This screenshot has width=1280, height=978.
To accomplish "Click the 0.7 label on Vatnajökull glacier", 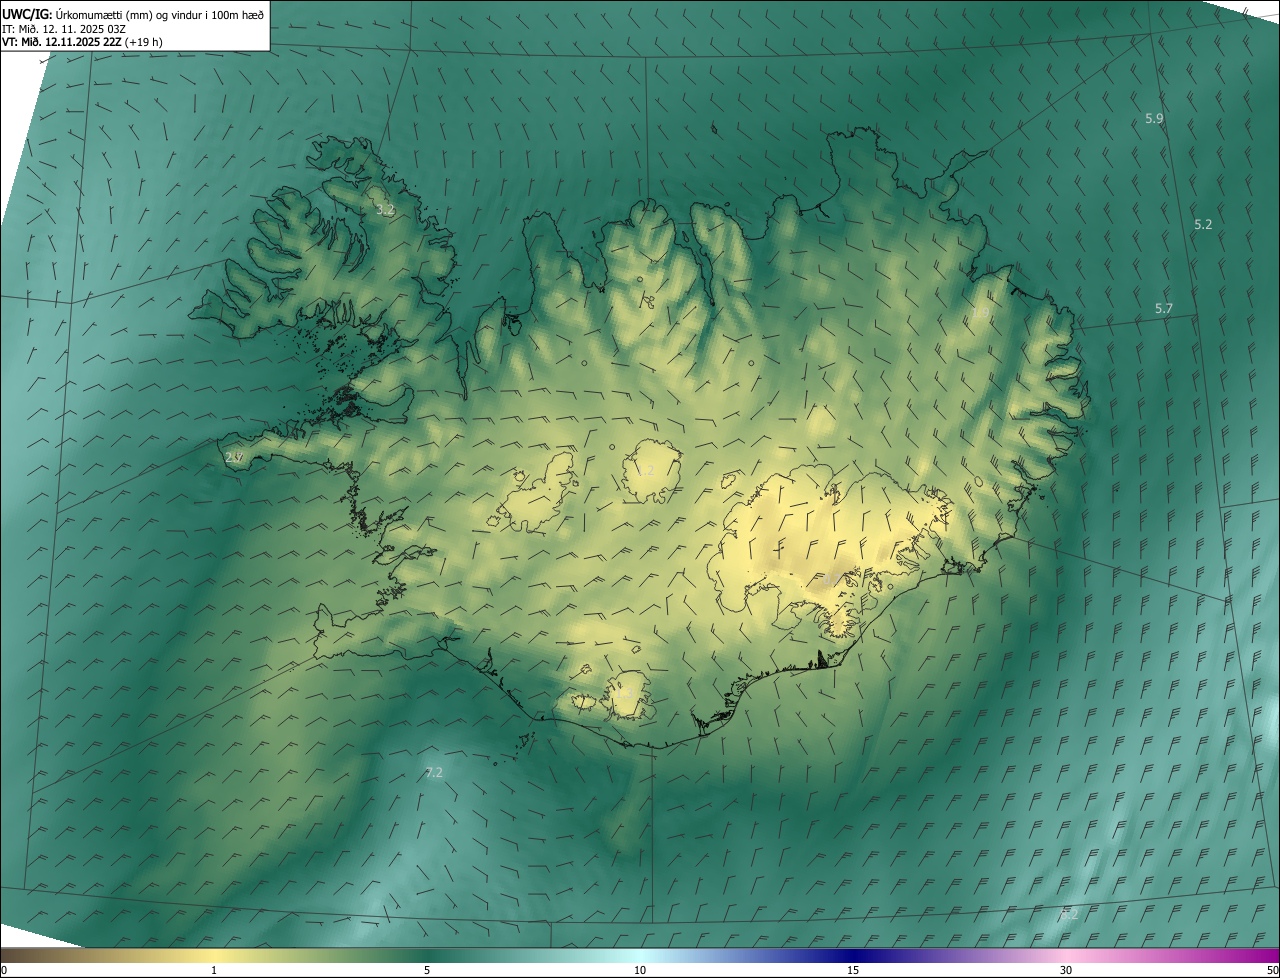I will coord(830,579).
